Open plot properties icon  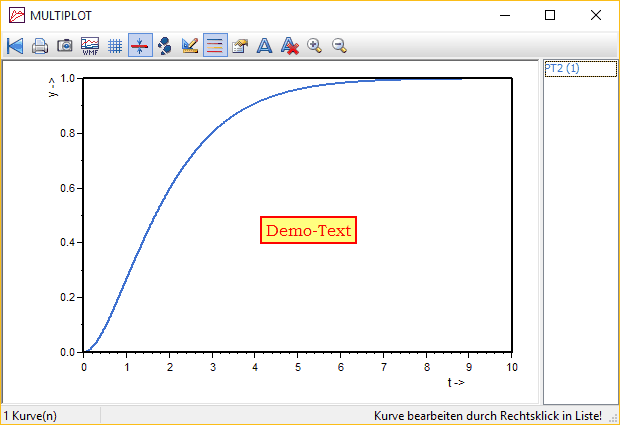point(240,45)
